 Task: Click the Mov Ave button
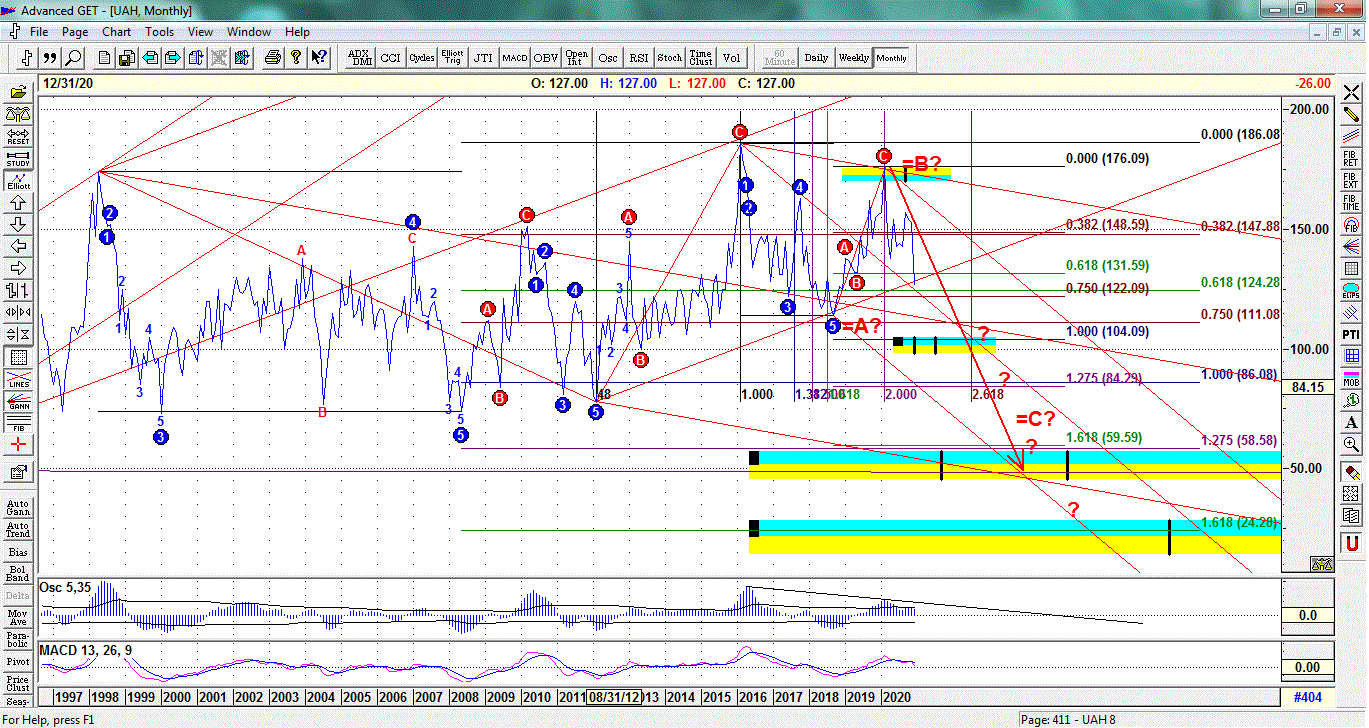pos(18,618)
